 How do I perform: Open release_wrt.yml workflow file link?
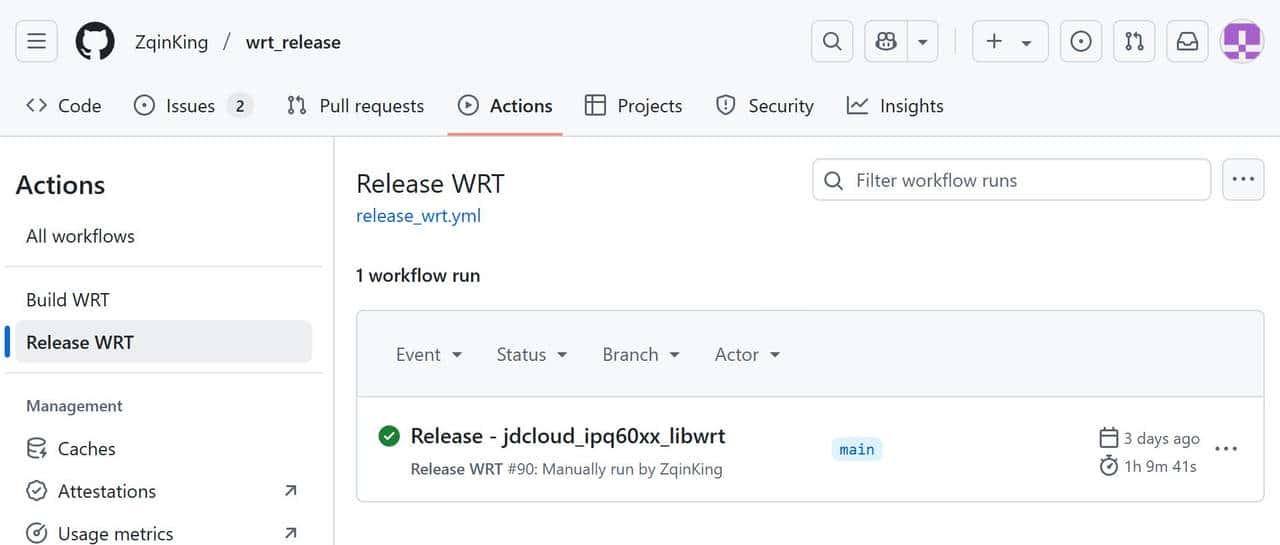[418, 215]
